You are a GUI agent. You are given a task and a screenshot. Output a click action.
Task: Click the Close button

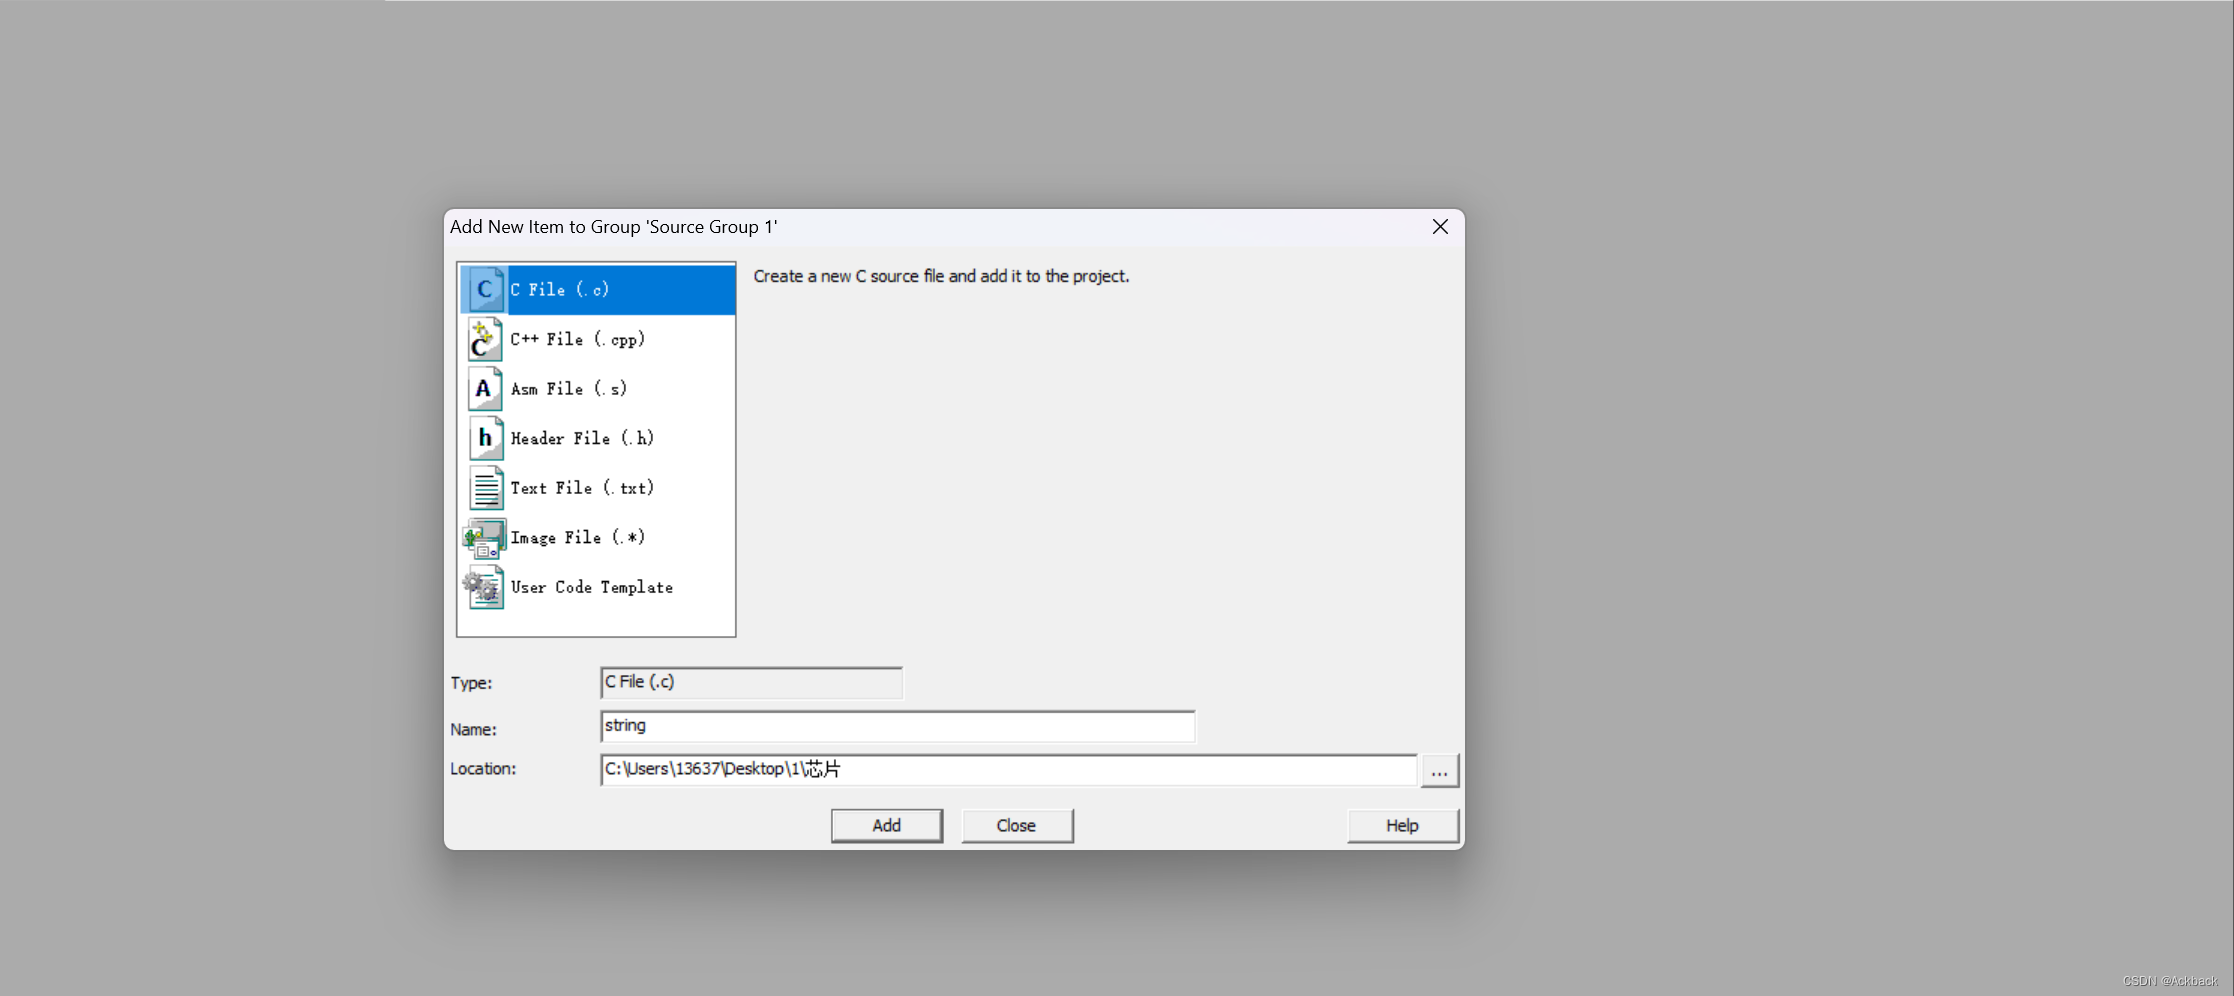pyautogui.click(x=1017, y=826)
